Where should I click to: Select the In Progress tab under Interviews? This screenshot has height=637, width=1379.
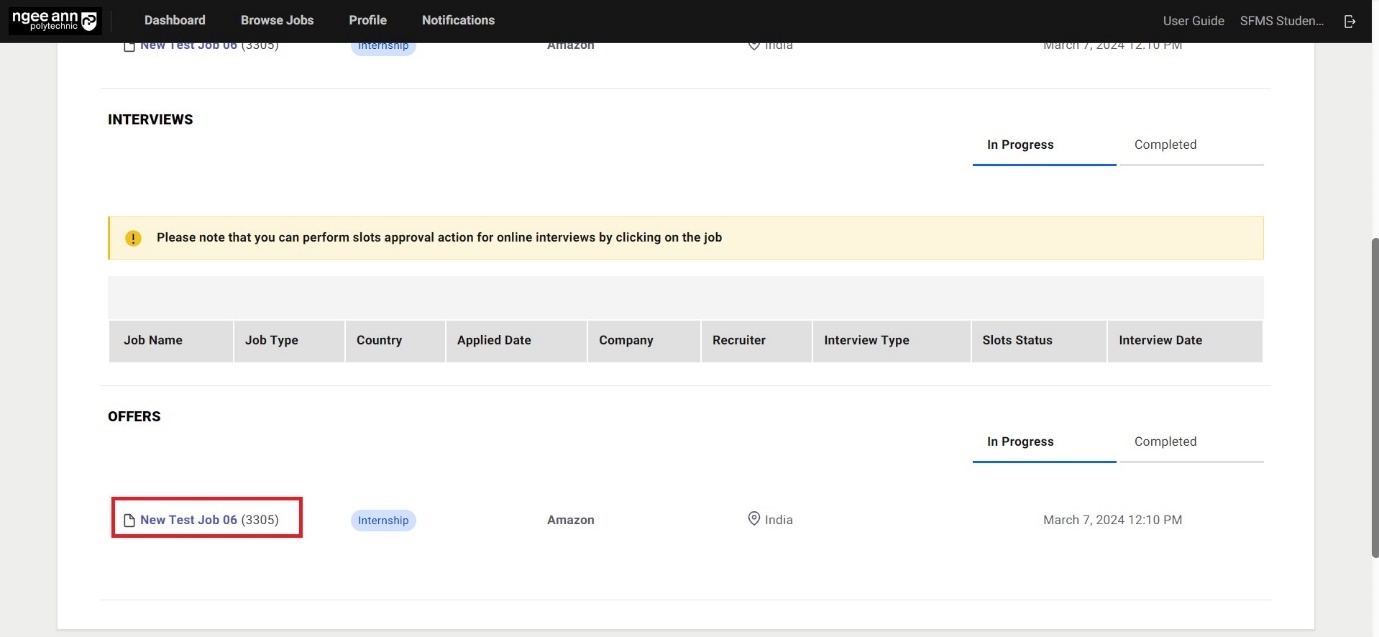(x=1020, y=145)
